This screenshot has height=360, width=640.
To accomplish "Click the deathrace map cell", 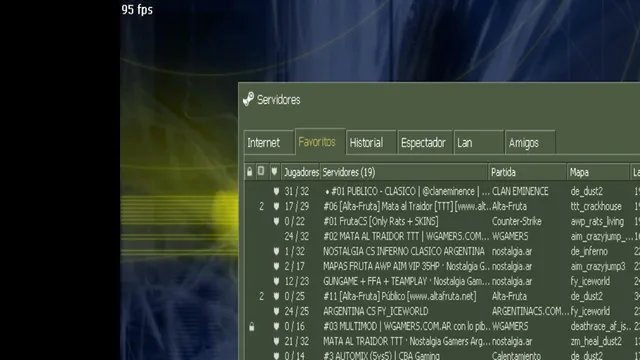I will (601, 327).
